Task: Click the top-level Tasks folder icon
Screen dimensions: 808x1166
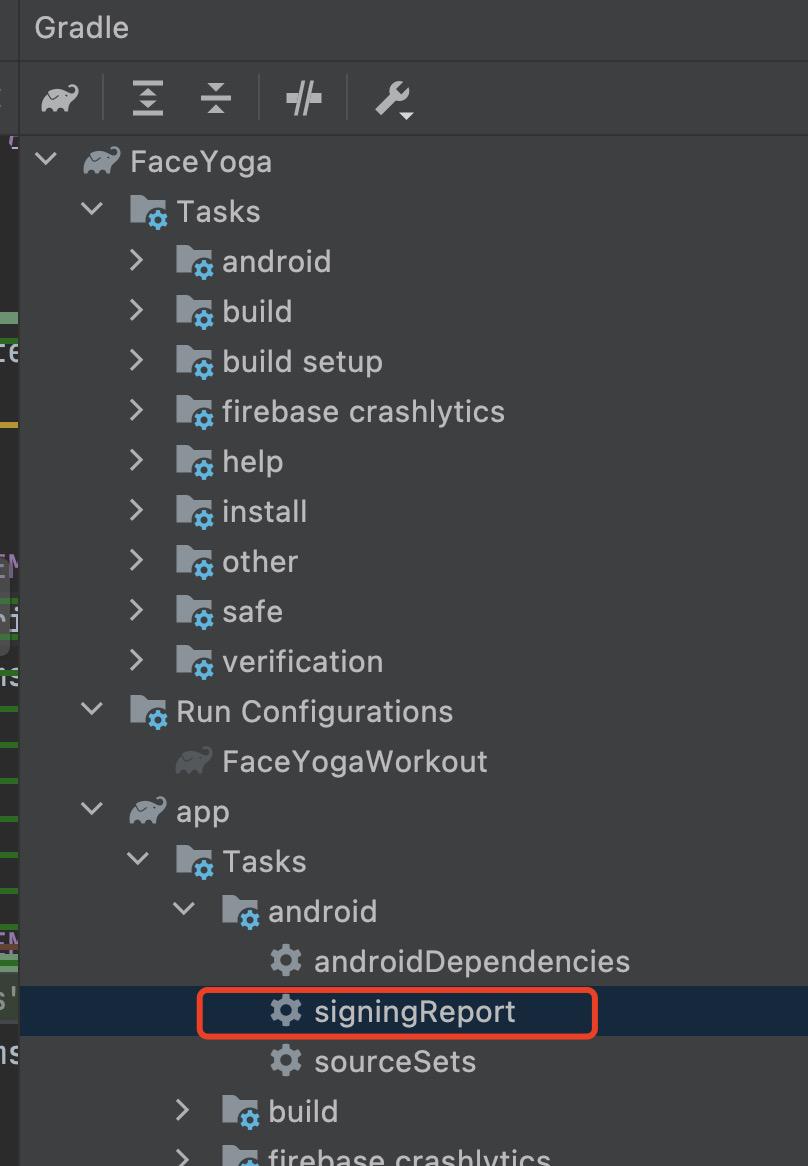Action: (149, 212)
